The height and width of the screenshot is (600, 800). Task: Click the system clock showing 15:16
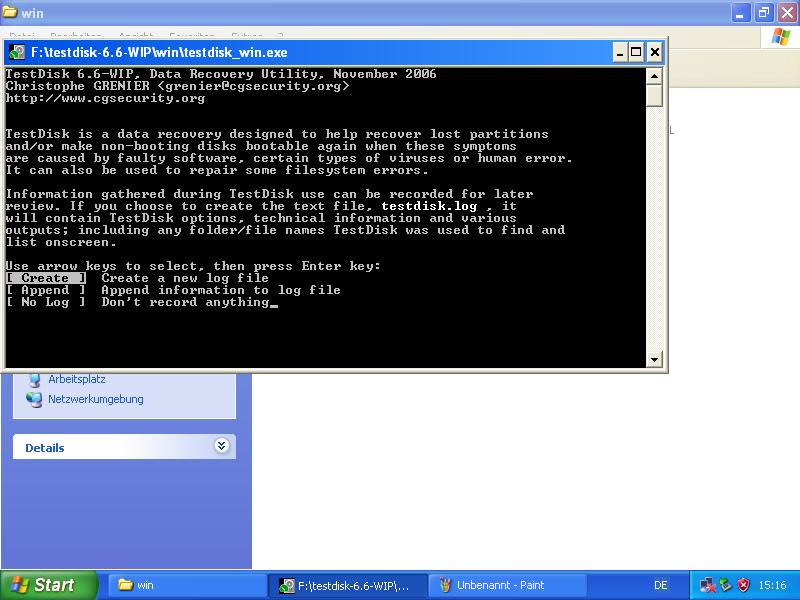[772, 585]
